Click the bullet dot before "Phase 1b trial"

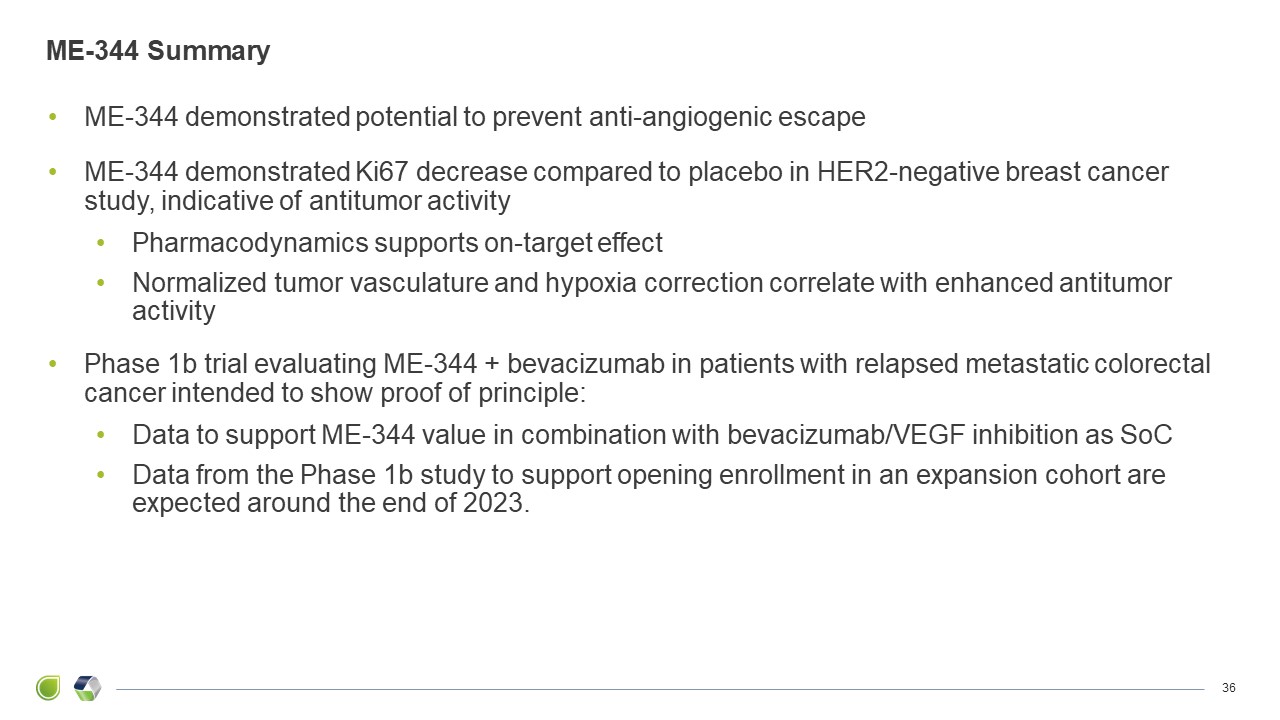pos(53,364)
